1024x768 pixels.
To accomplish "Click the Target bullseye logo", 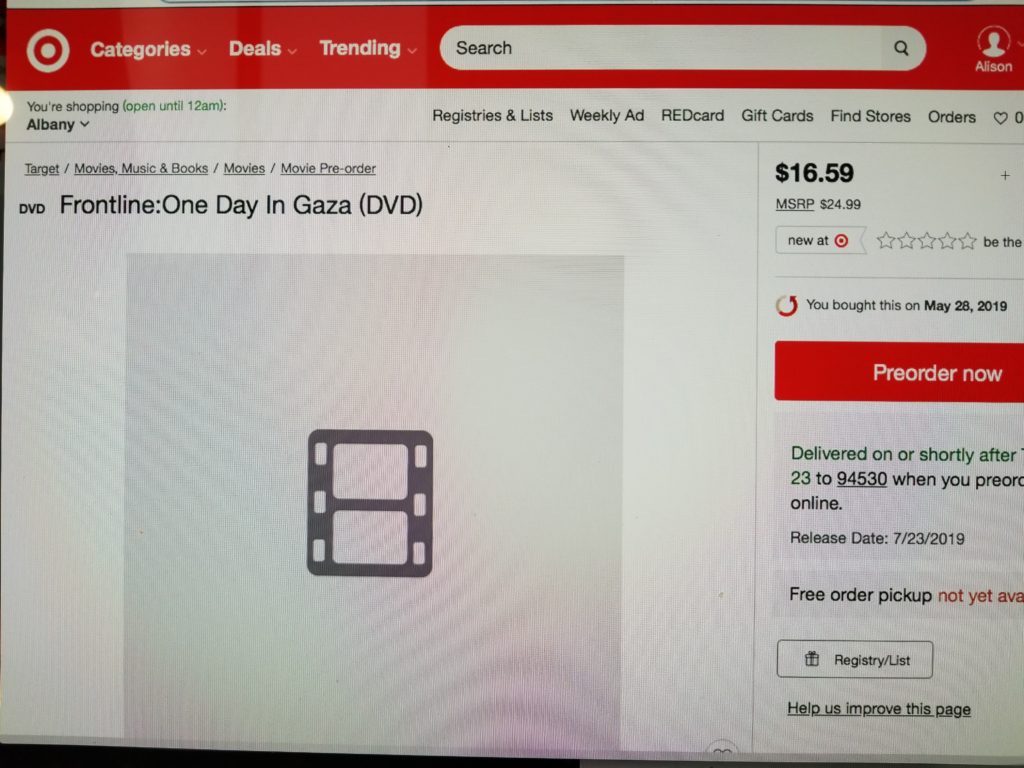I will (48, 50).
